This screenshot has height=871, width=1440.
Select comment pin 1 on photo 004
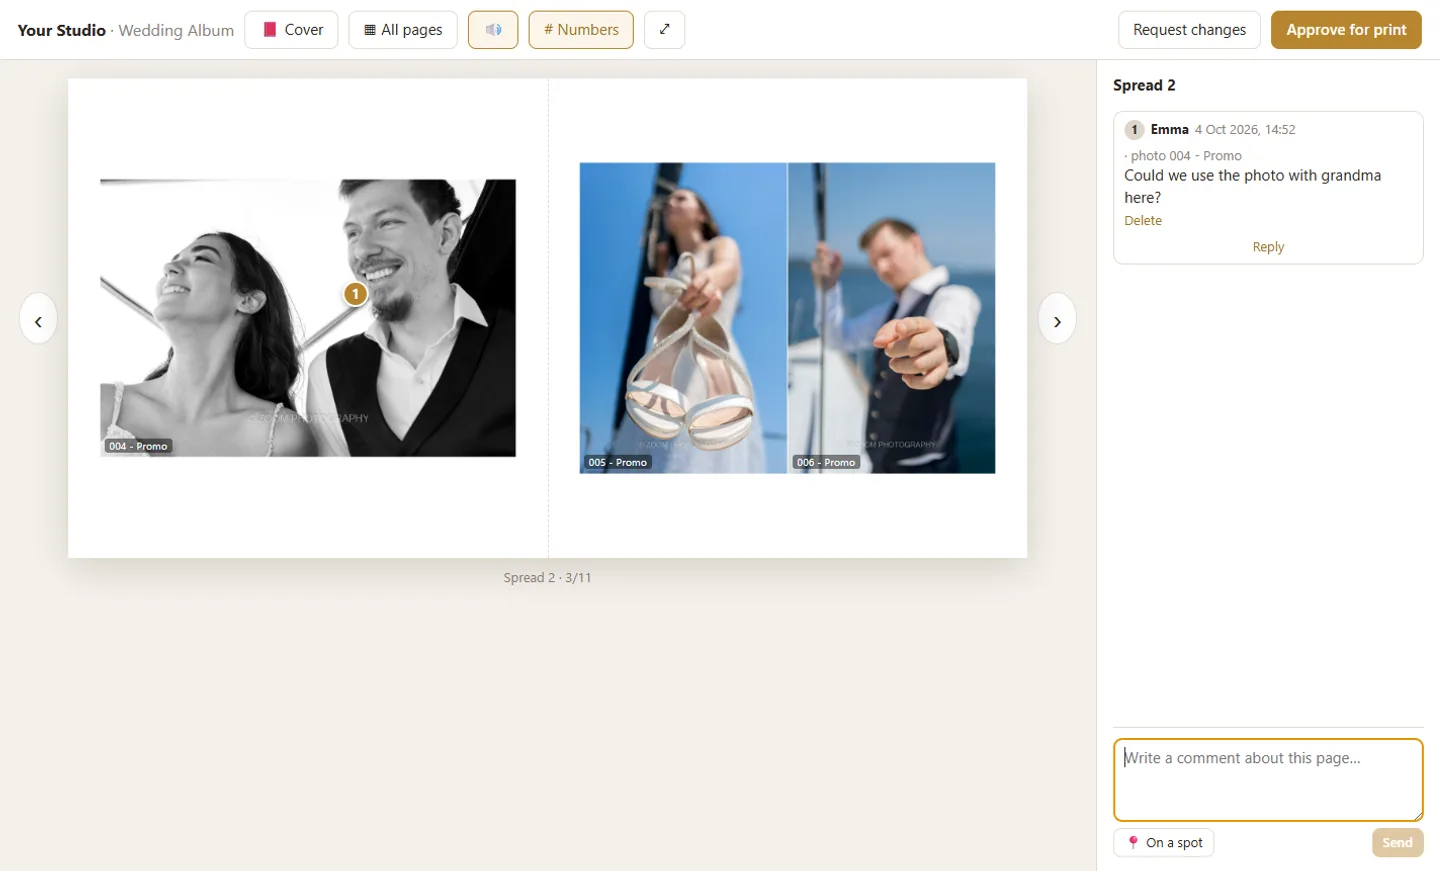pyautogui.click(x=355, y=294)
